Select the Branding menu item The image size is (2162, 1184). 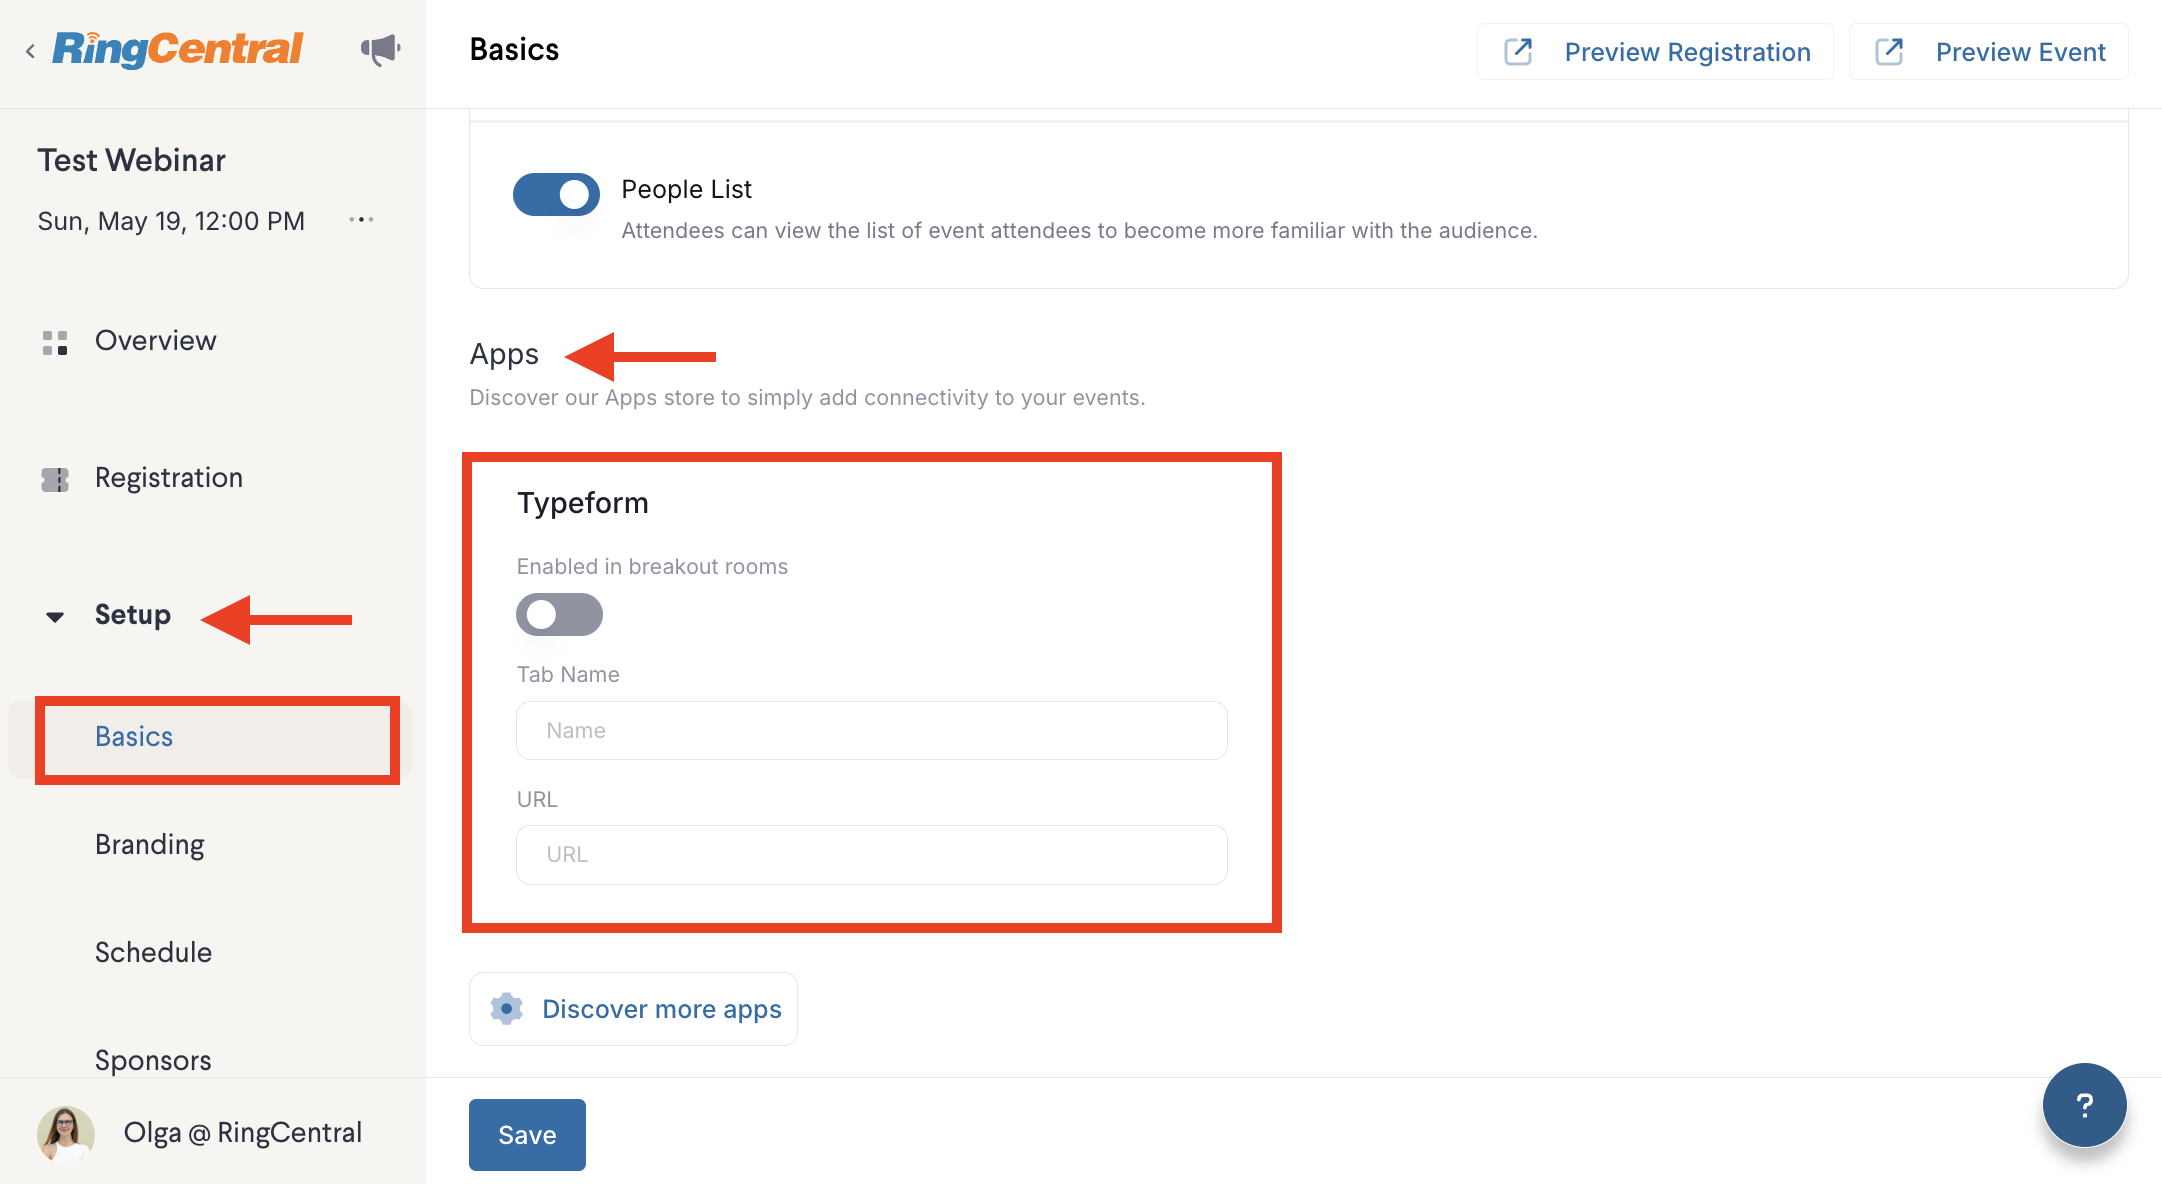point(150,845)
